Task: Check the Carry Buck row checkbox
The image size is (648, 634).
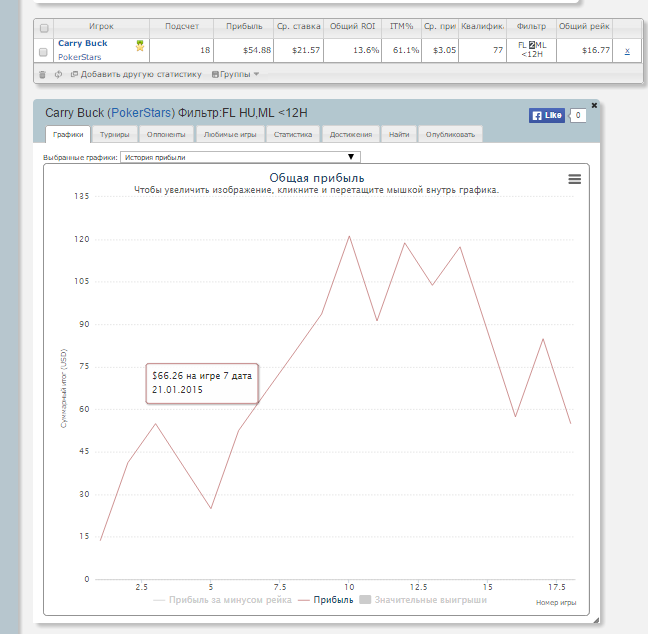Action: pos(43,51)
